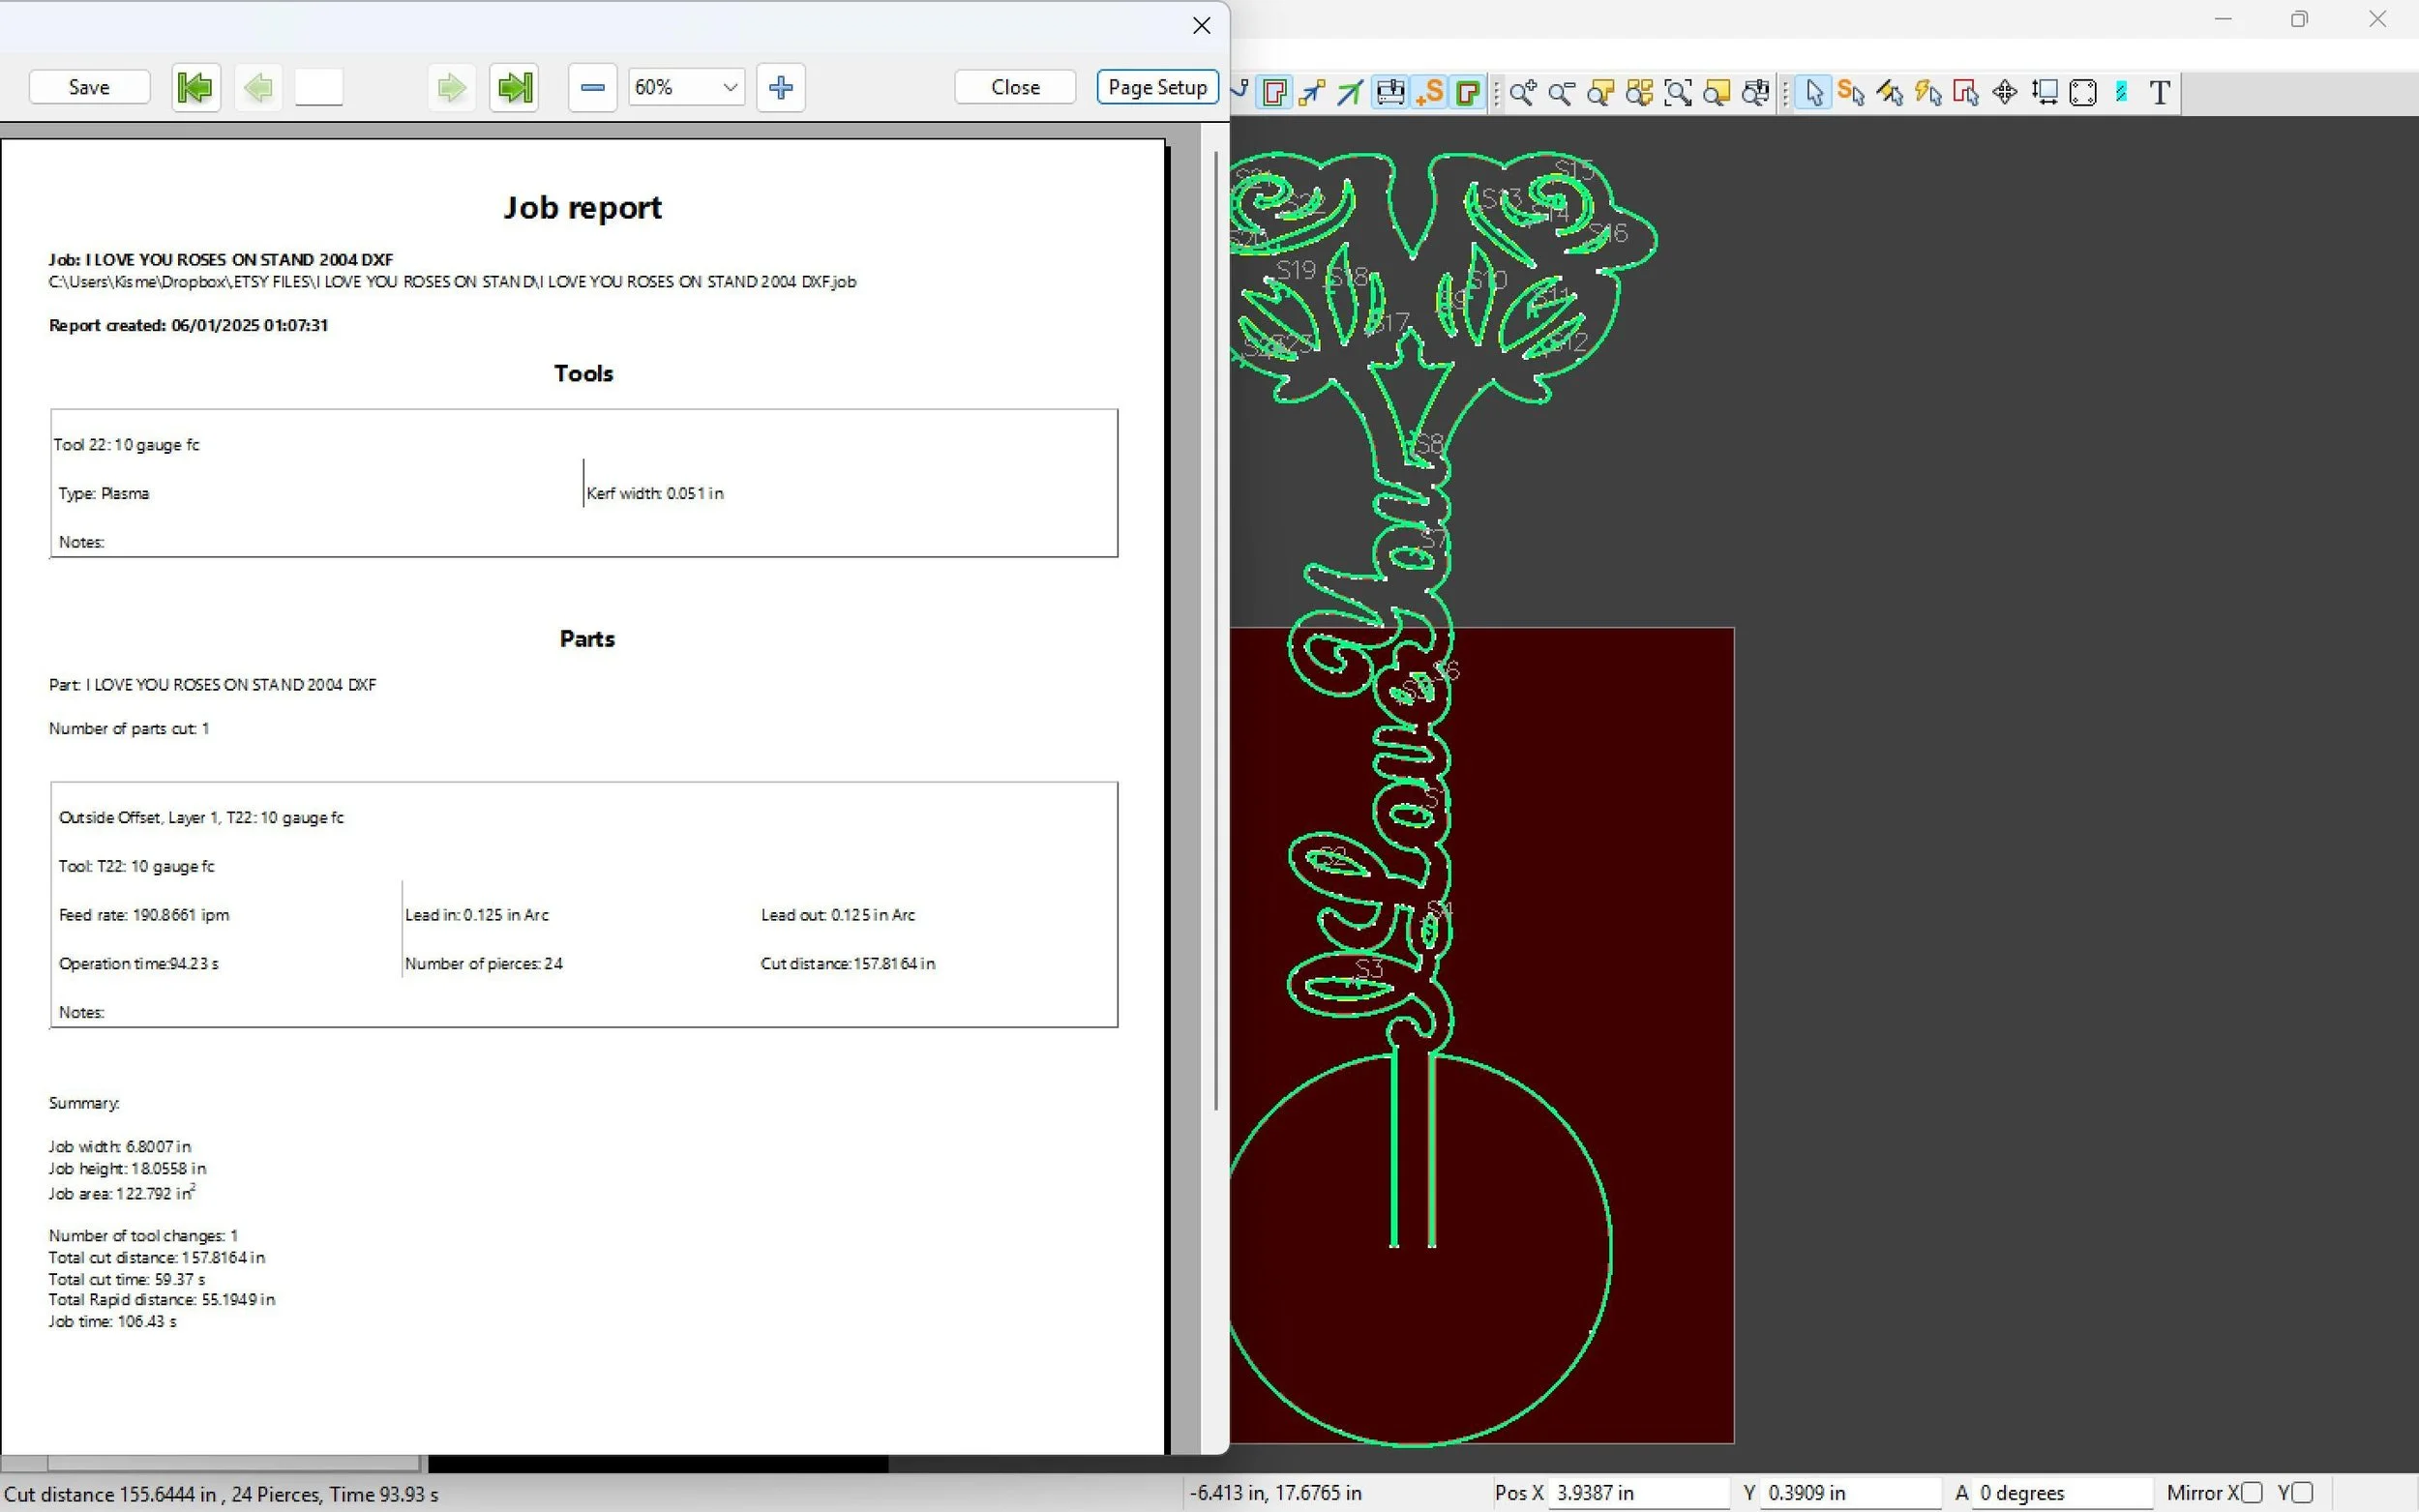
Task: Click the Close button of report
Action: tap(1015, 88)
